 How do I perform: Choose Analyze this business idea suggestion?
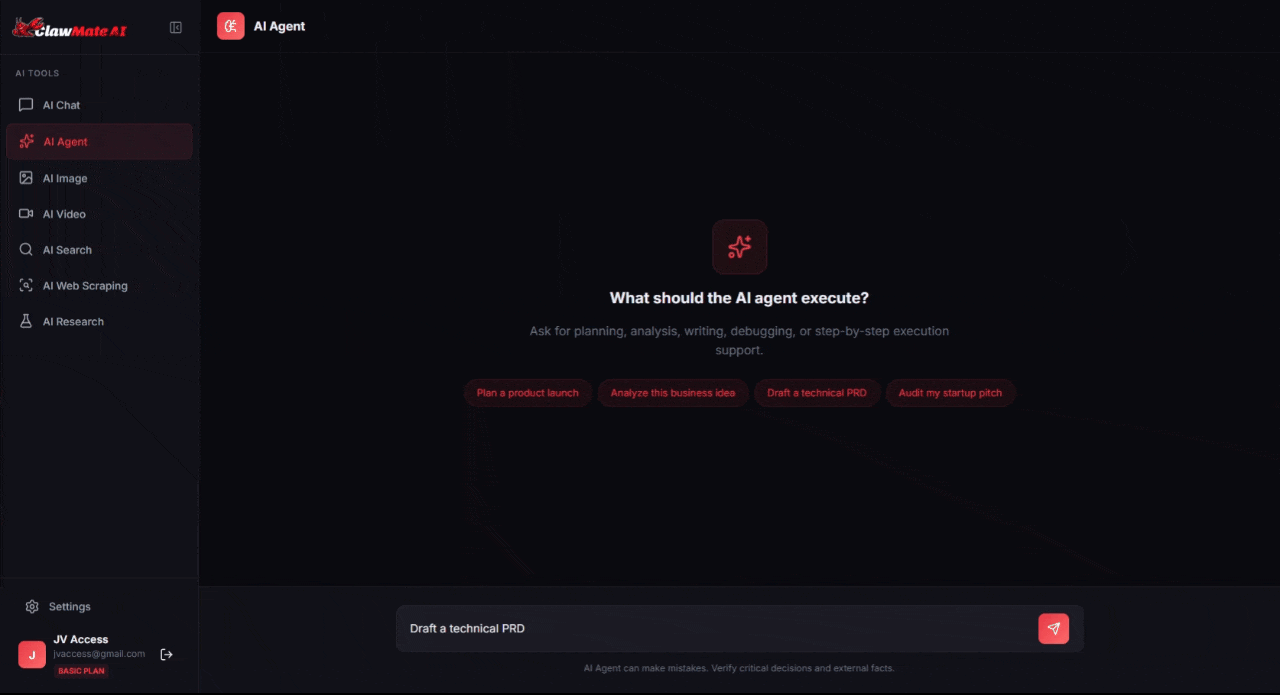tap(673, 393)
